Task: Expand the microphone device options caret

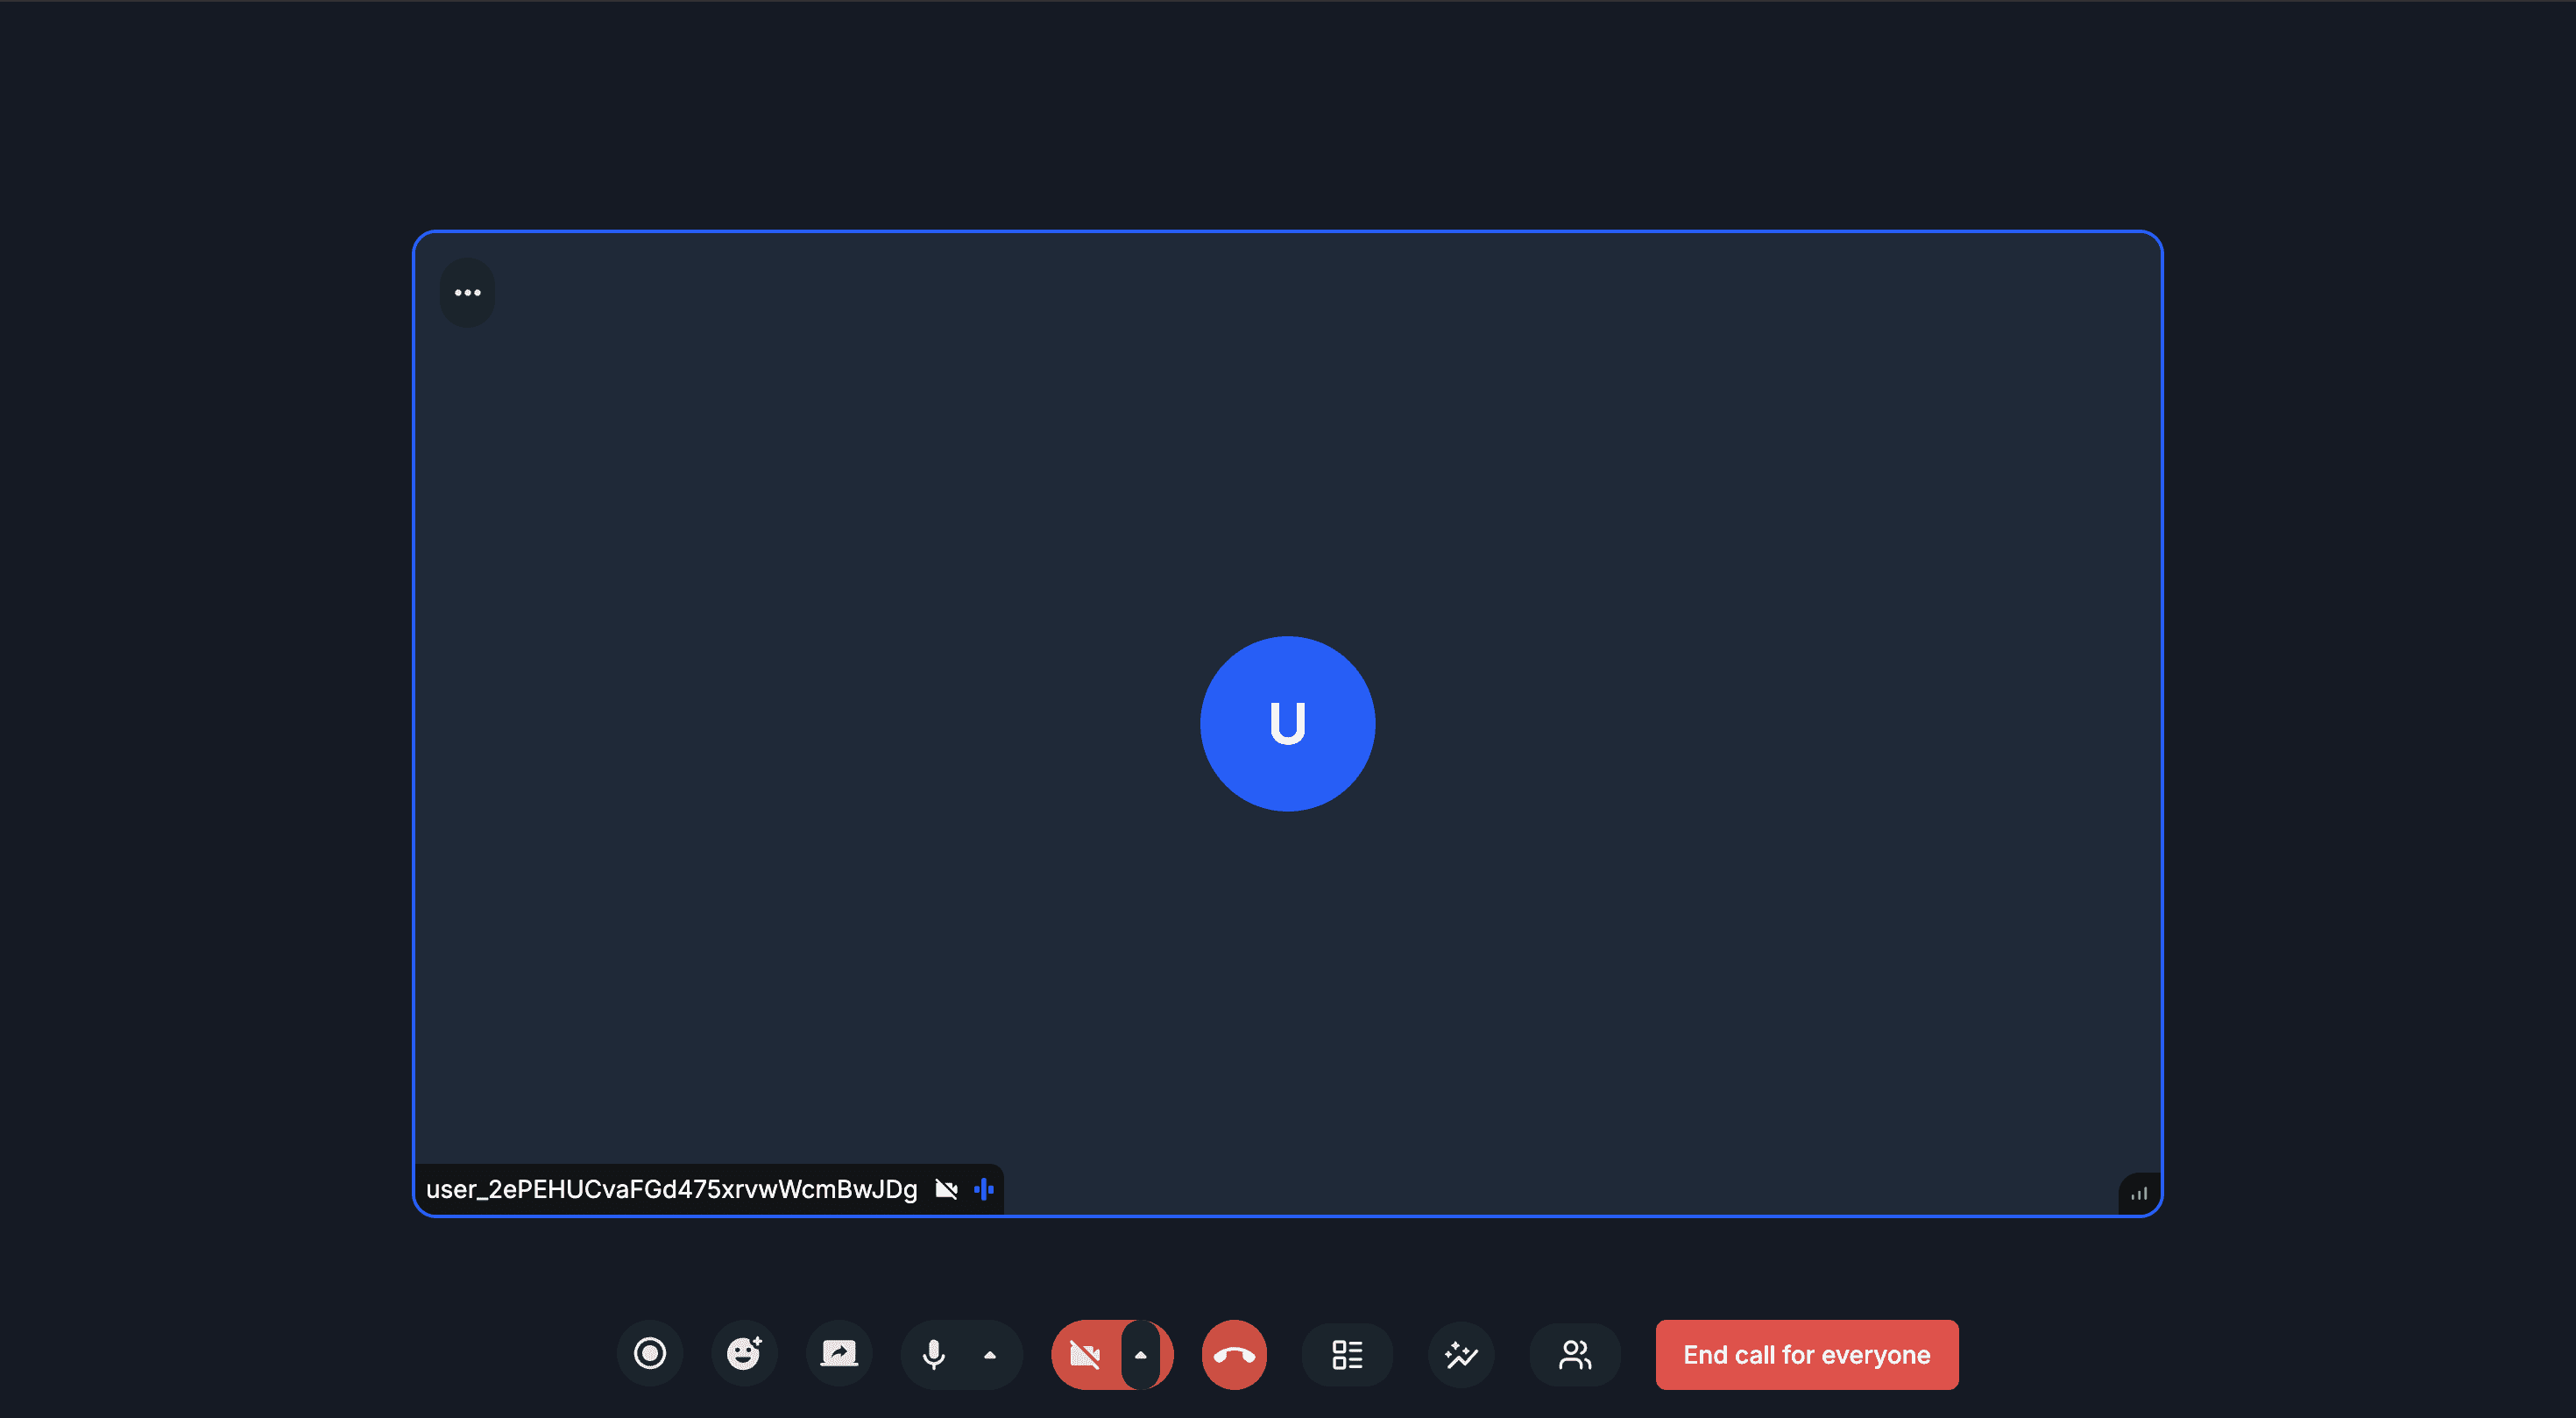Action: click(990, 1355)
